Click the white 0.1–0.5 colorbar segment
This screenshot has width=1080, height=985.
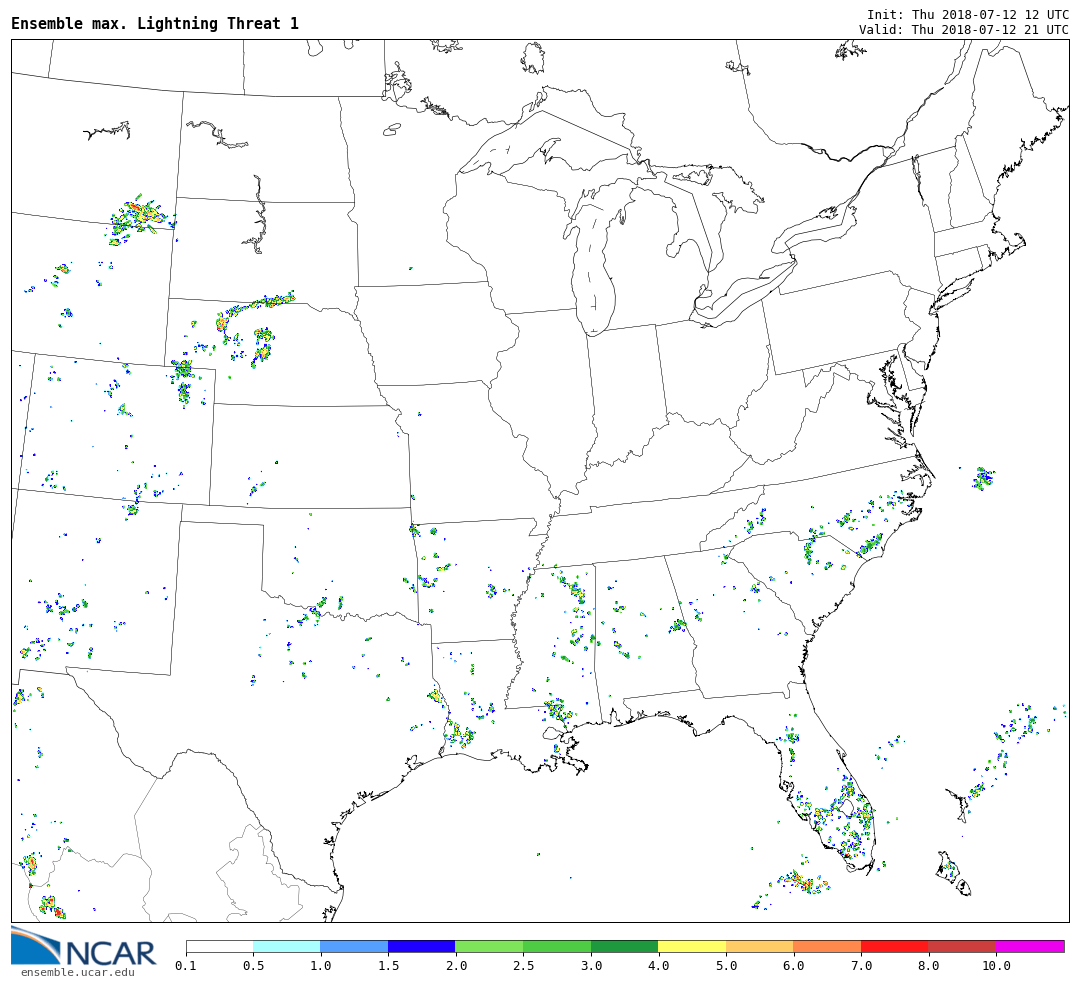pos(220,946)
